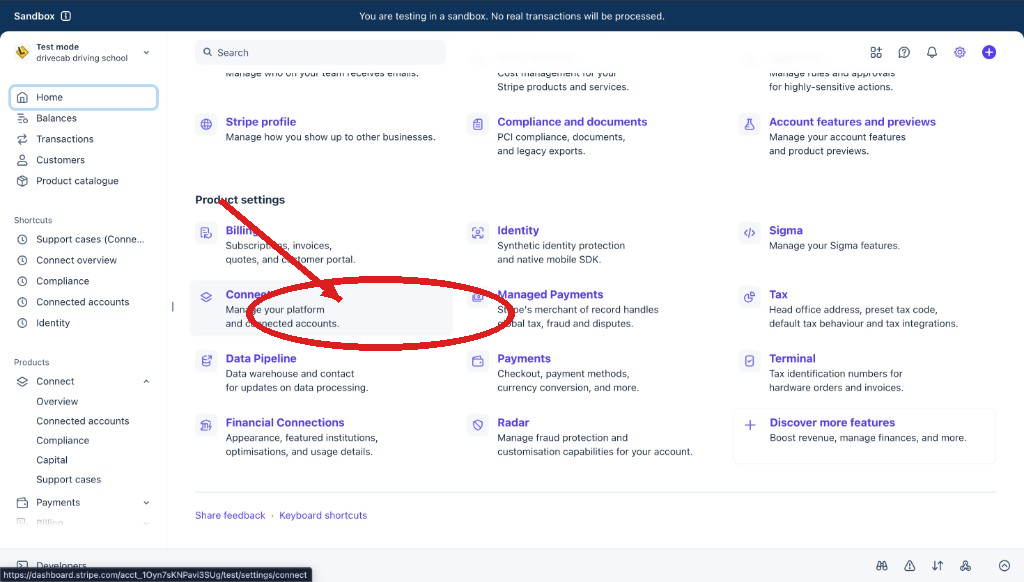Open Financial Connections settings link
1024x582 pixels.
point(285,422)
